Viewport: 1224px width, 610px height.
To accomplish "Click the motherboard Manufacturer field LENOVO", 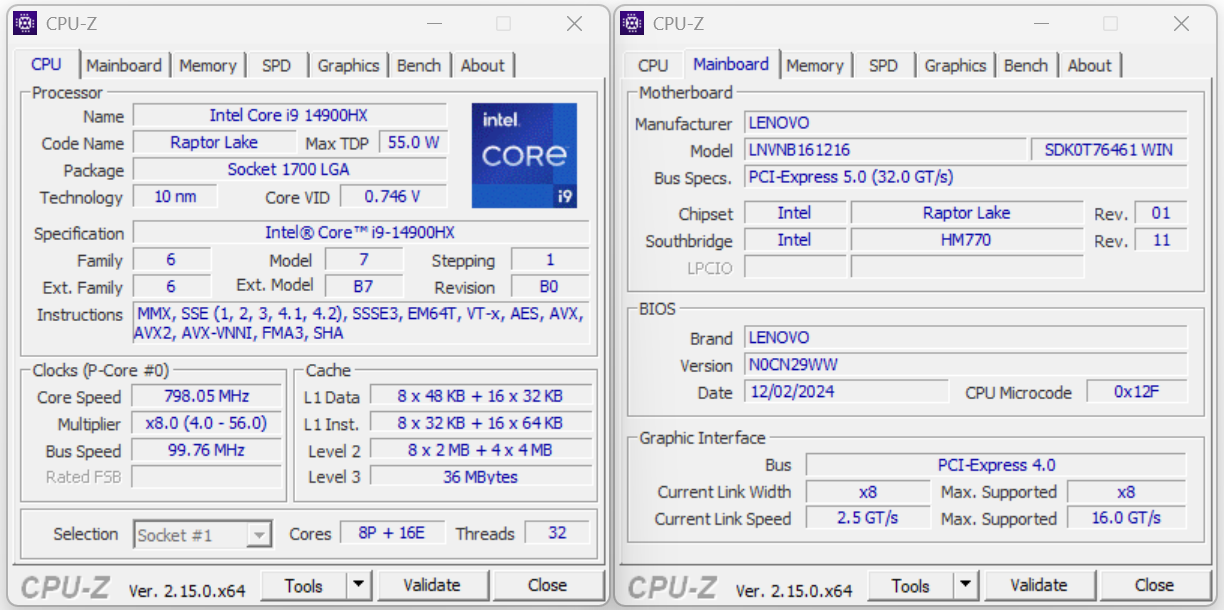I will coord(966,123).
